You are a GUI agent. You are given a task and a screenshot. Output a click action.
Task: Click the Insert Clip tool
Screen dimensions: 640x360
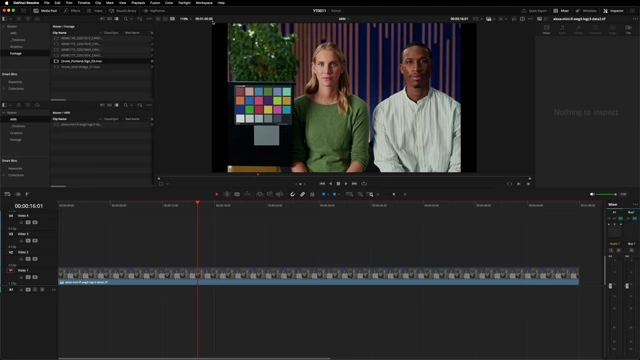(x=260, y=194)
